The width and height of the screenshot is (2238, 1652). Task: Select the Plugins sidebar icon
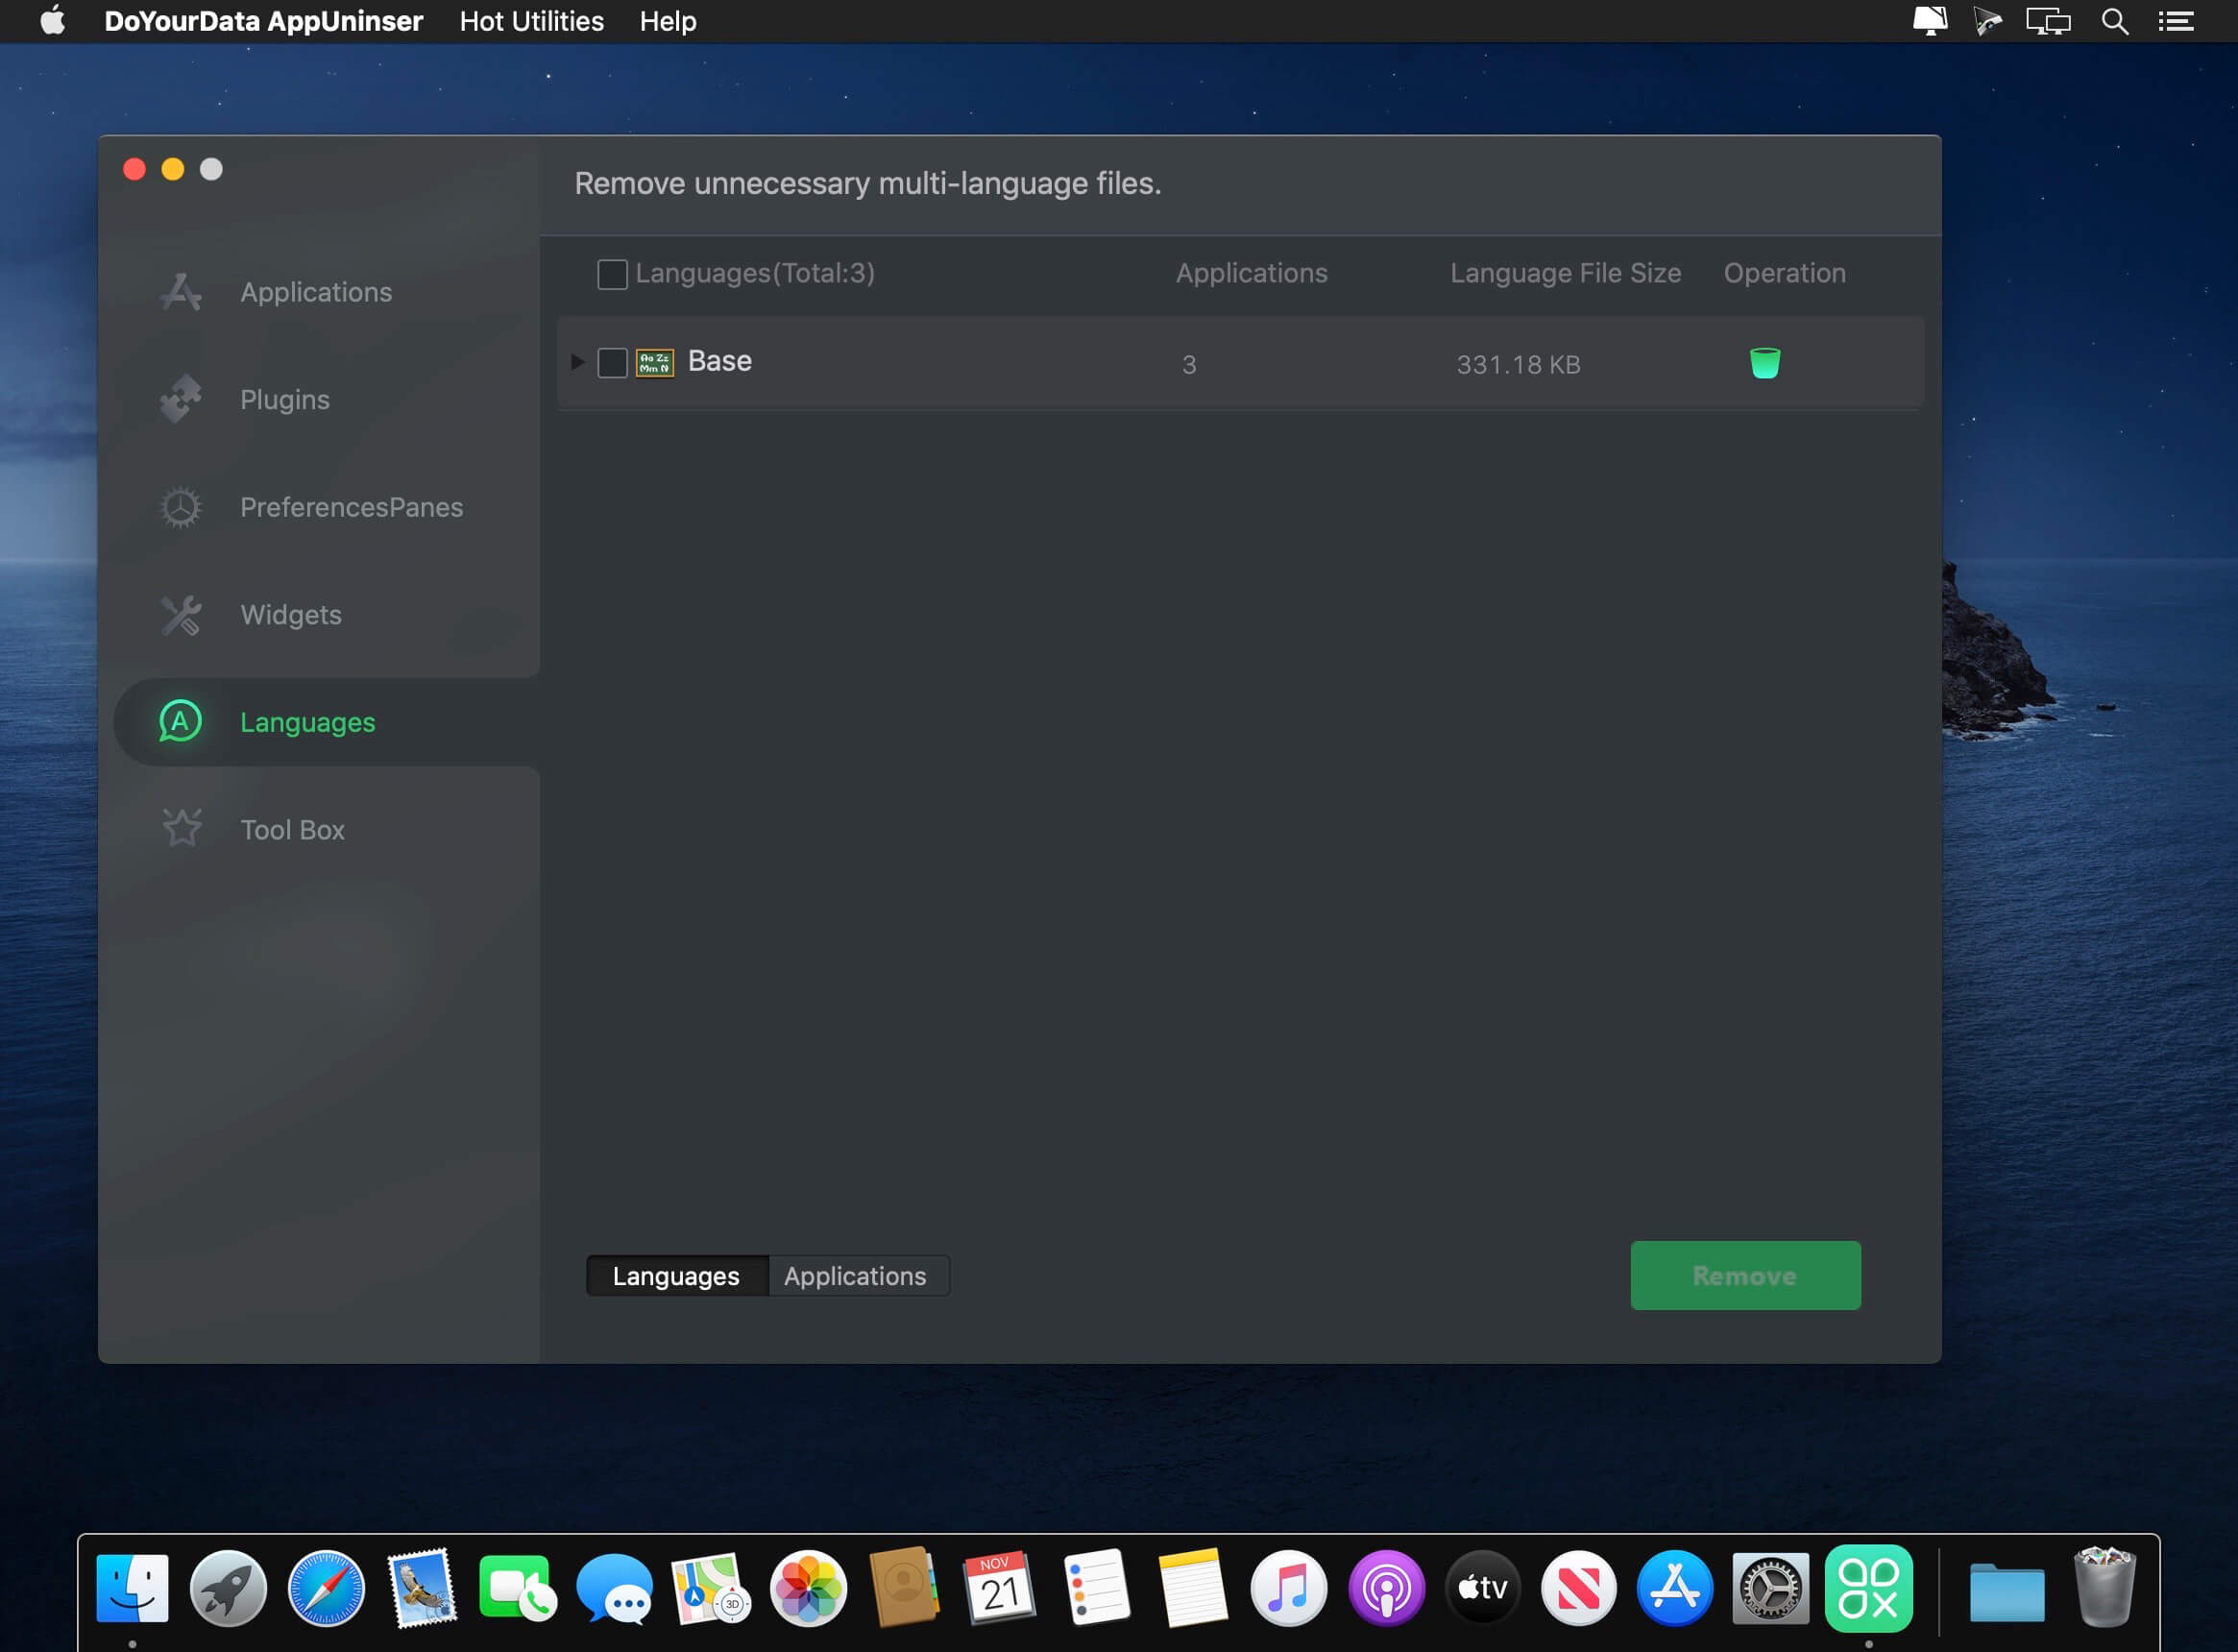point(182,399)
